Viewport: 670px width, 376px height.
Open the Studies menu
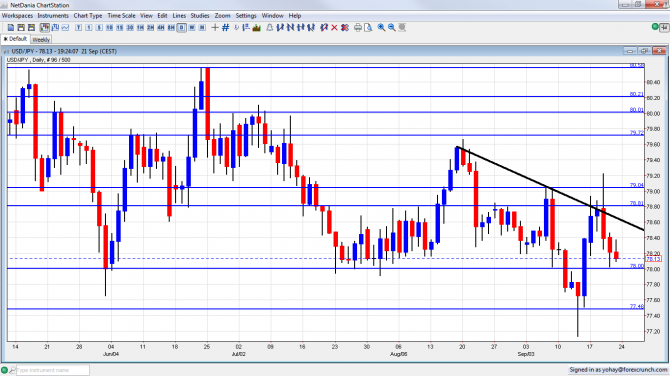pos(200,16)
